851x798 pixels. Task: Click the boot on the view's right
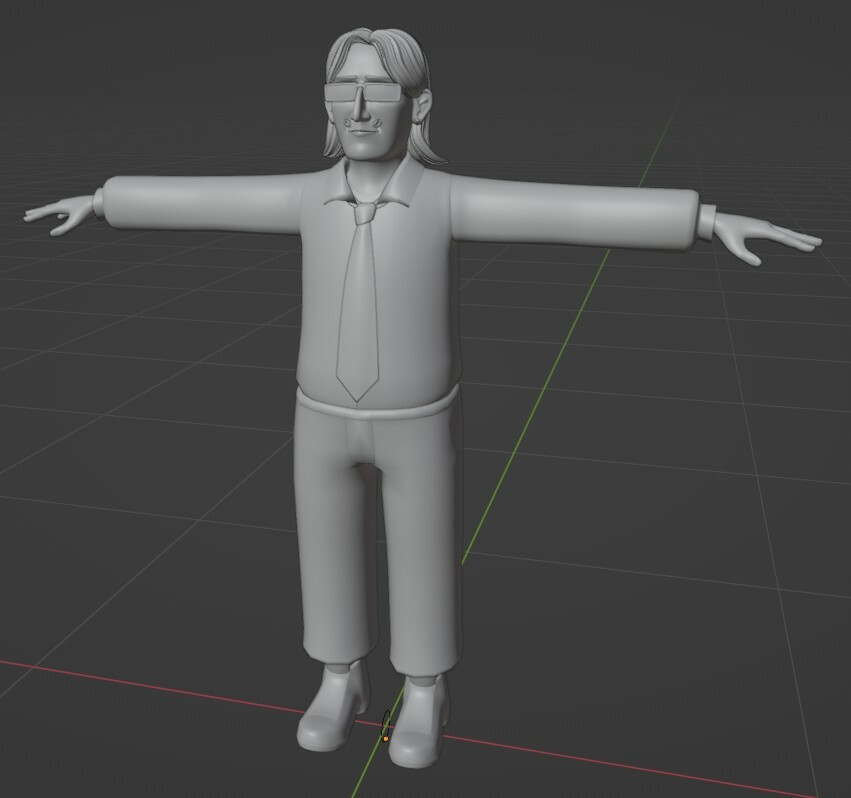click(x=420, y=722)
